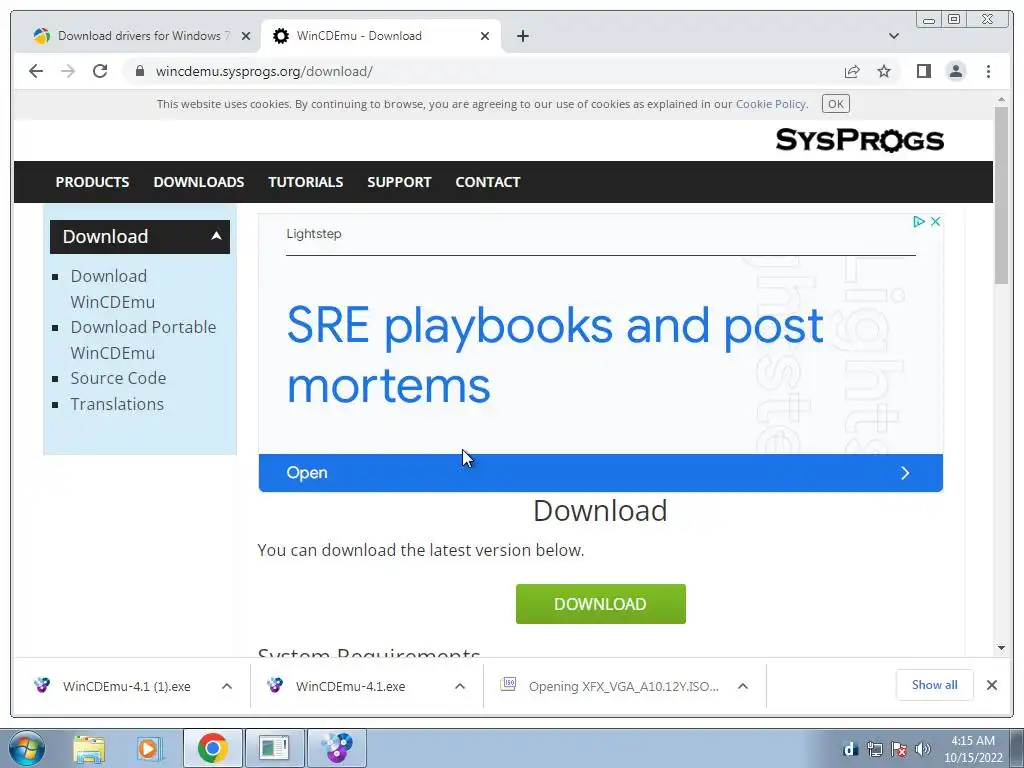Click SRE playbooks ad headline
The image size is (1024, 768).
tap(554, 355)
